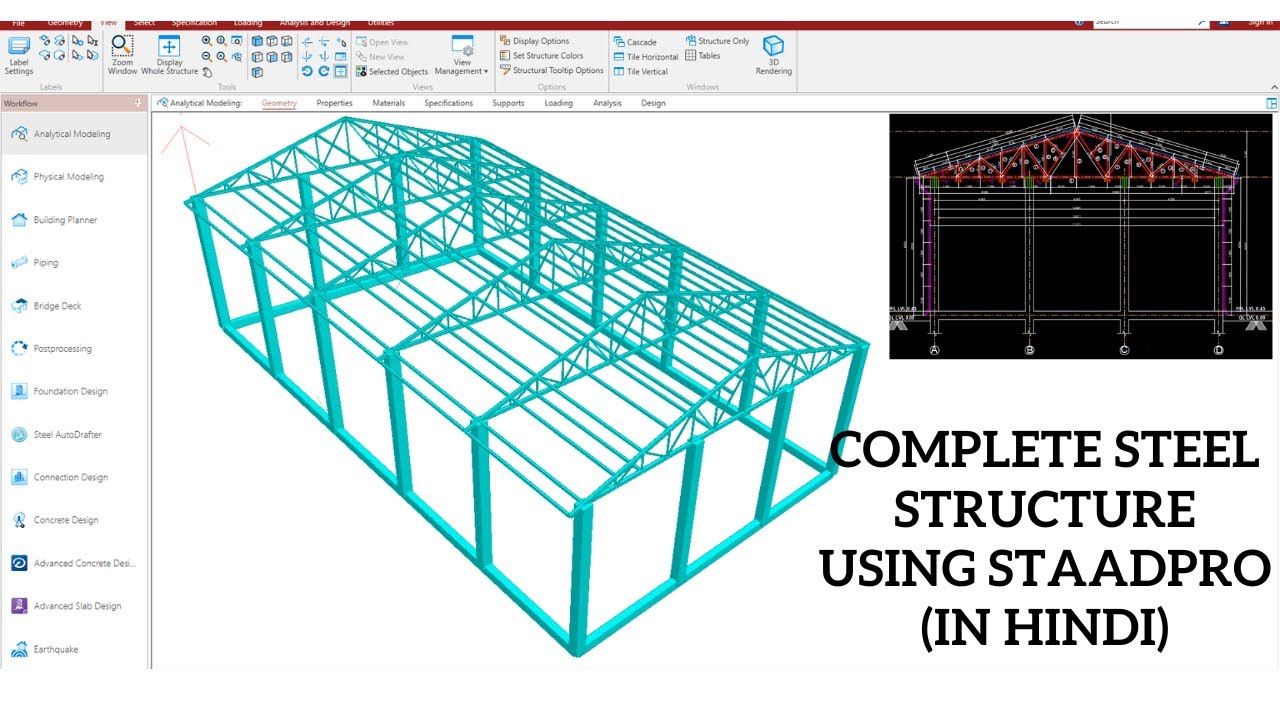Open the Advanced Slab Design workflow
Screen dimensions: 1280x720
pos(74,606)
